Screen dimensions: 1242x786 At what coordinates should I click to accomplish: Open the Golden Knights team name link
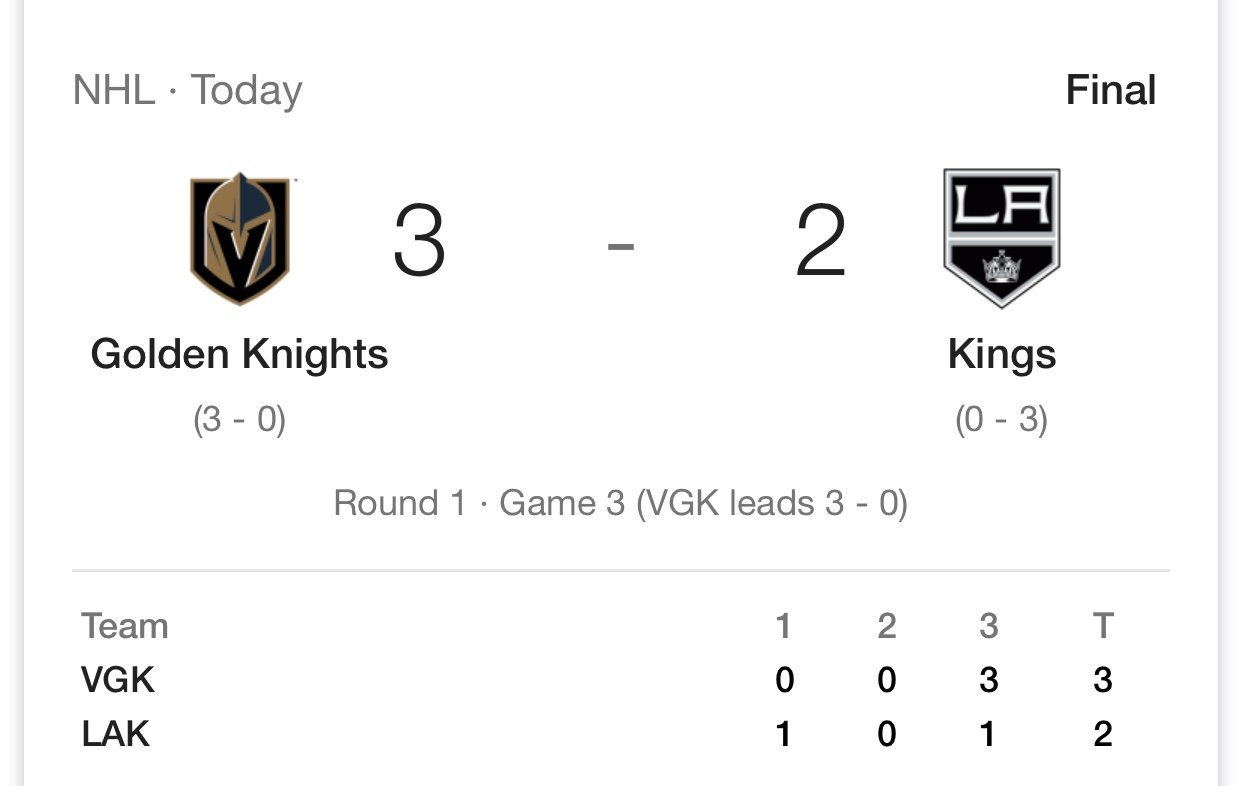click(239, 354)
